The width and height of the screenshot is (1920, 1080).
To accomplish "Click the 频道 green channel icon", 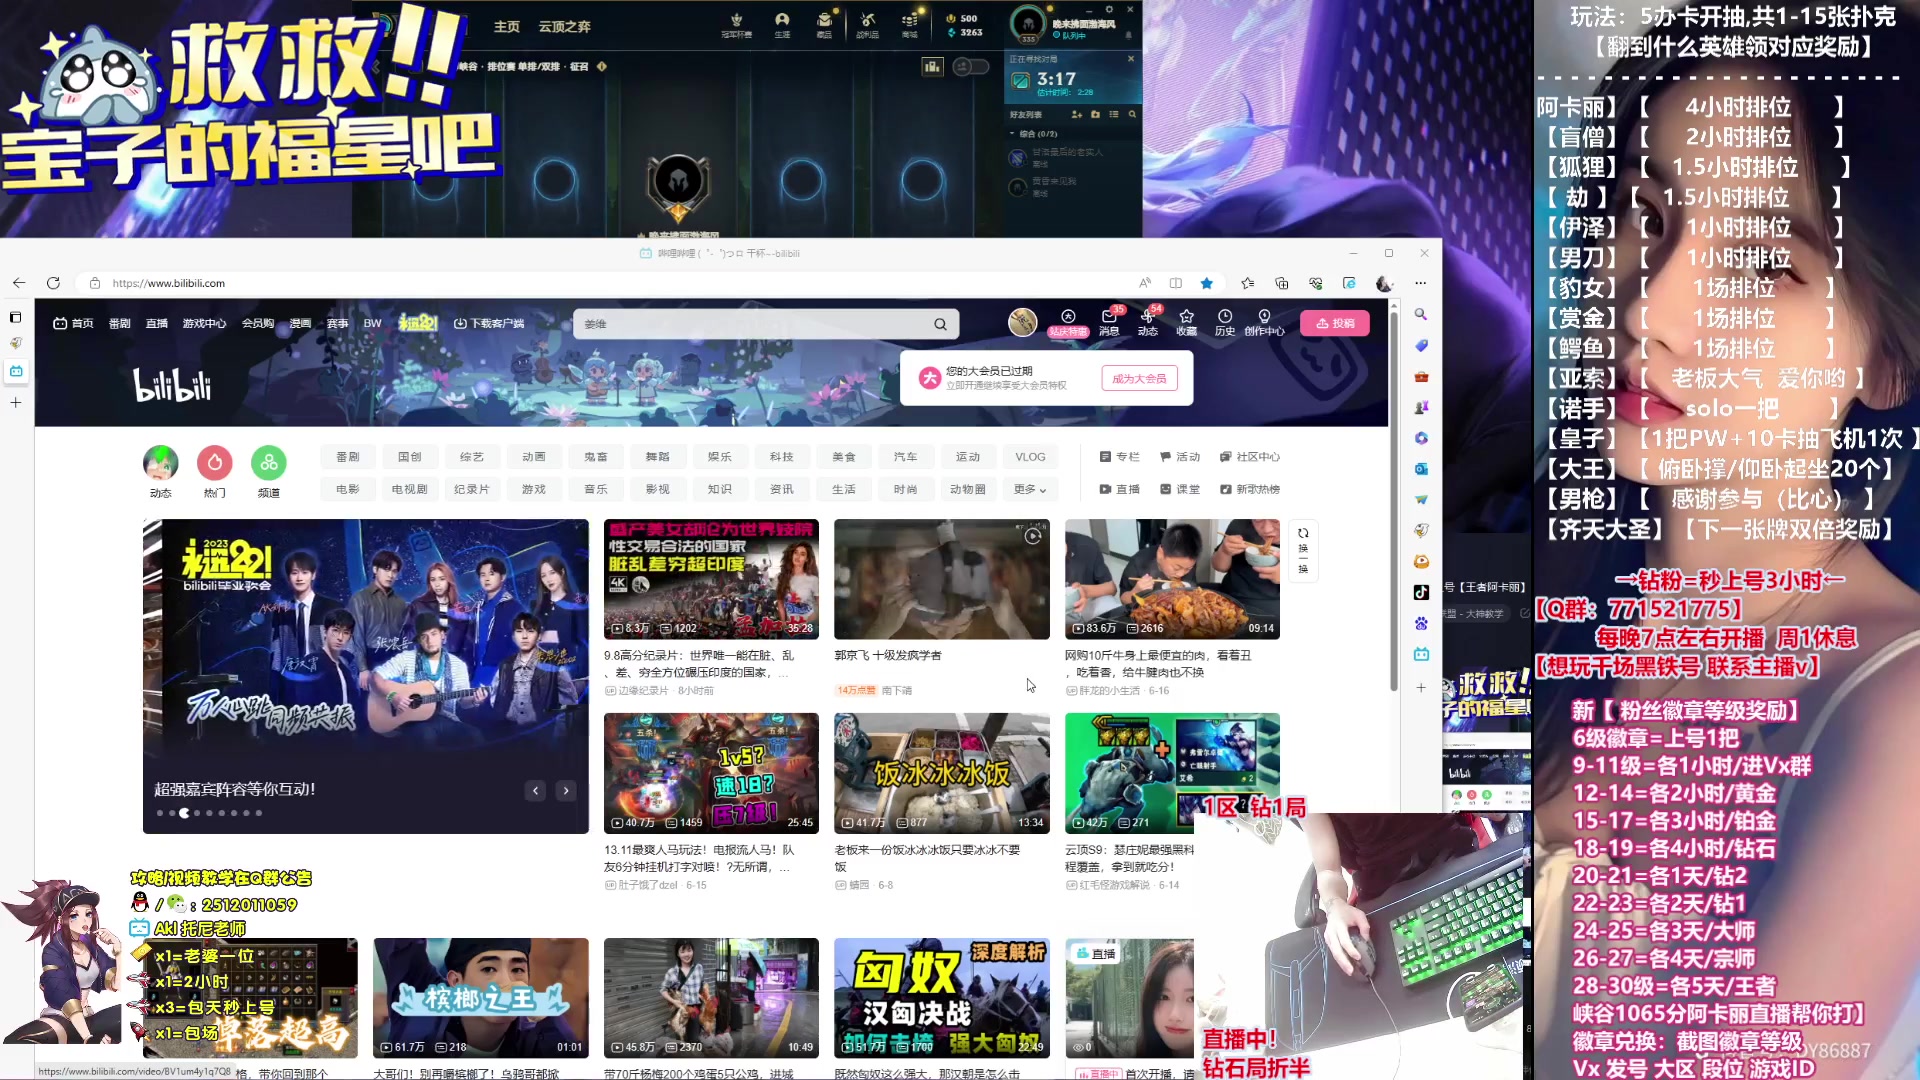I will click(269, 464).
